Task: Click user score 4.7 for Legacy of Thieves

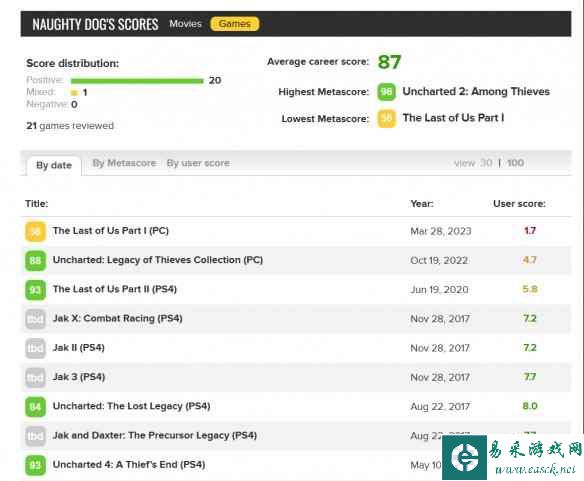Action: click(530, 260)
